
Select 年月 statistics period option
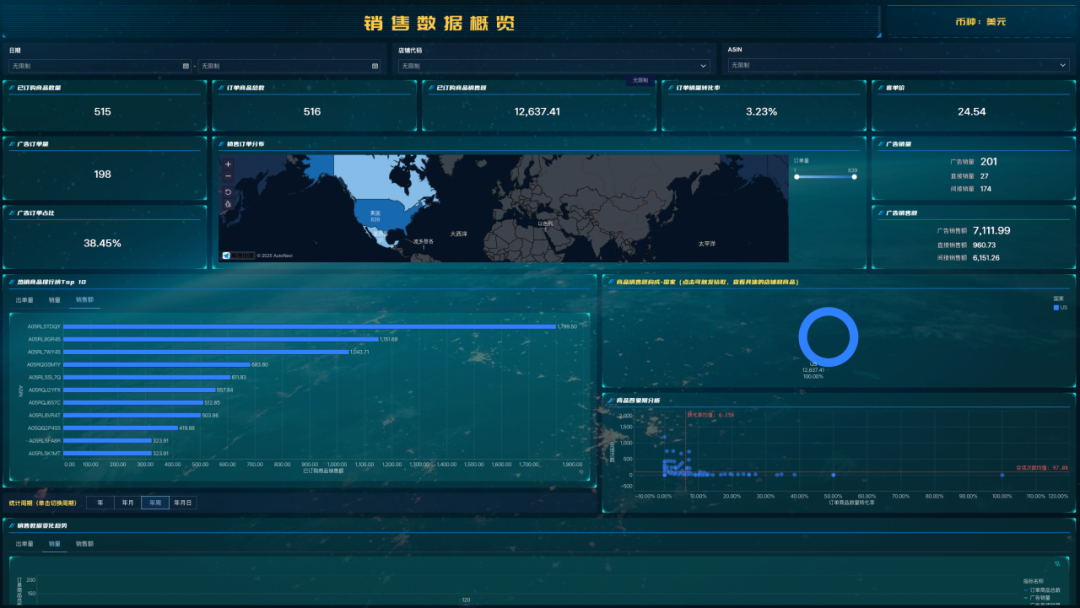[127, 503]
